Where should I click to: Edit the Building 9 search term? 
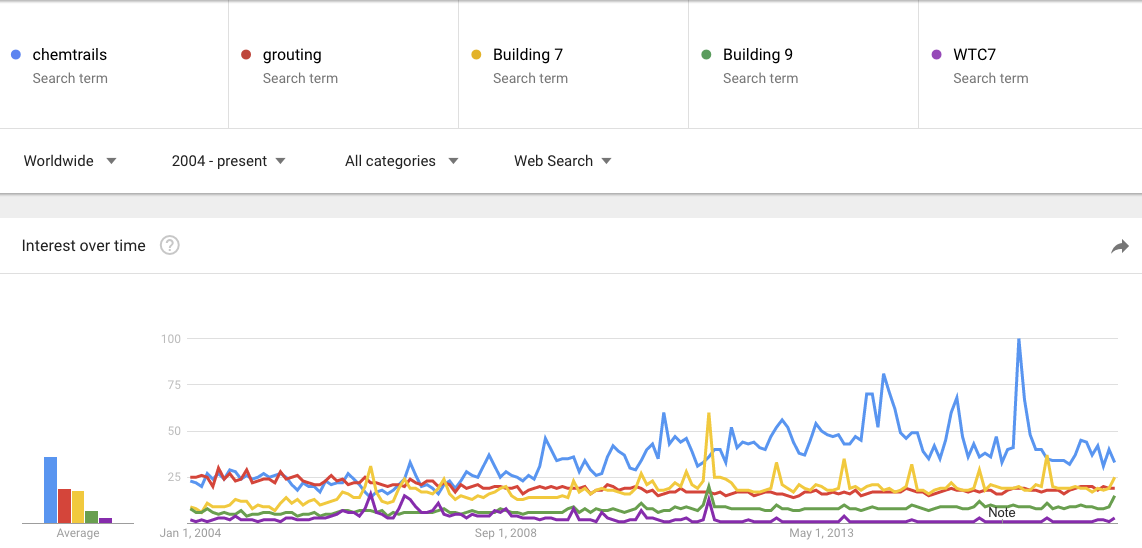758,55
